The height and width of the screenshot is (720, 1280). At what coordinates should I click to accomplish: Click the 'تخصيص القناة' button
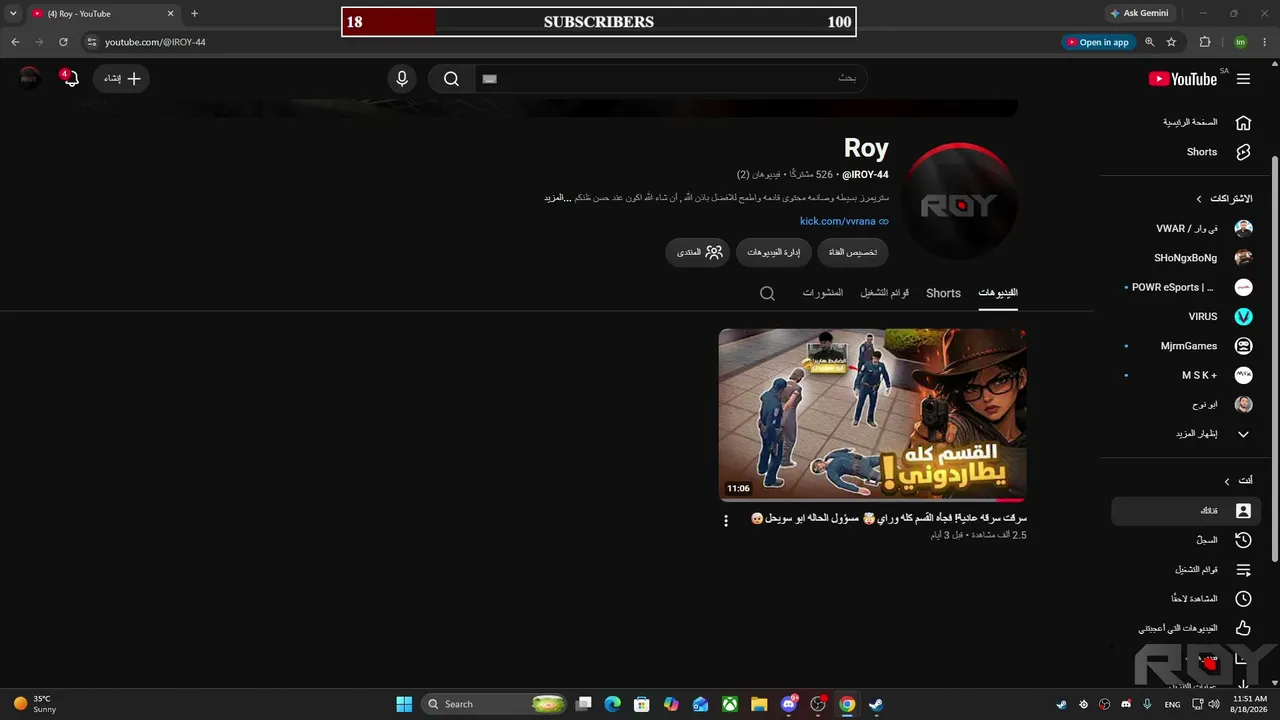point(853,252)
